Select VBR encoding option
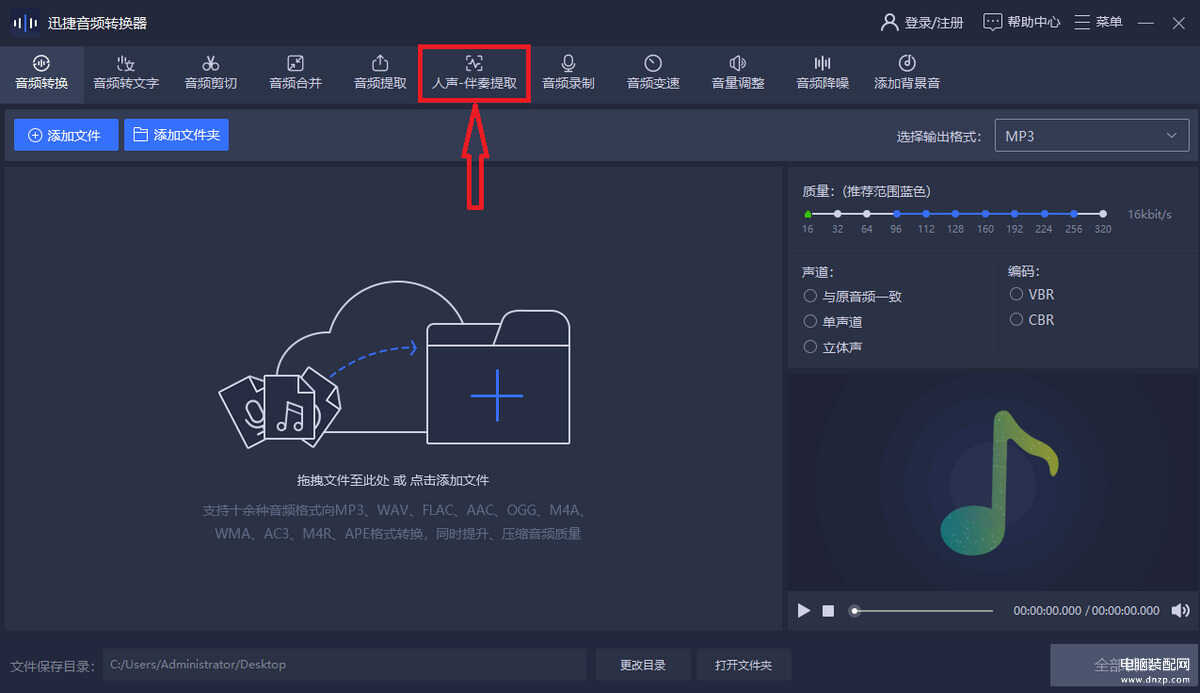 [x=1032, y=294]
